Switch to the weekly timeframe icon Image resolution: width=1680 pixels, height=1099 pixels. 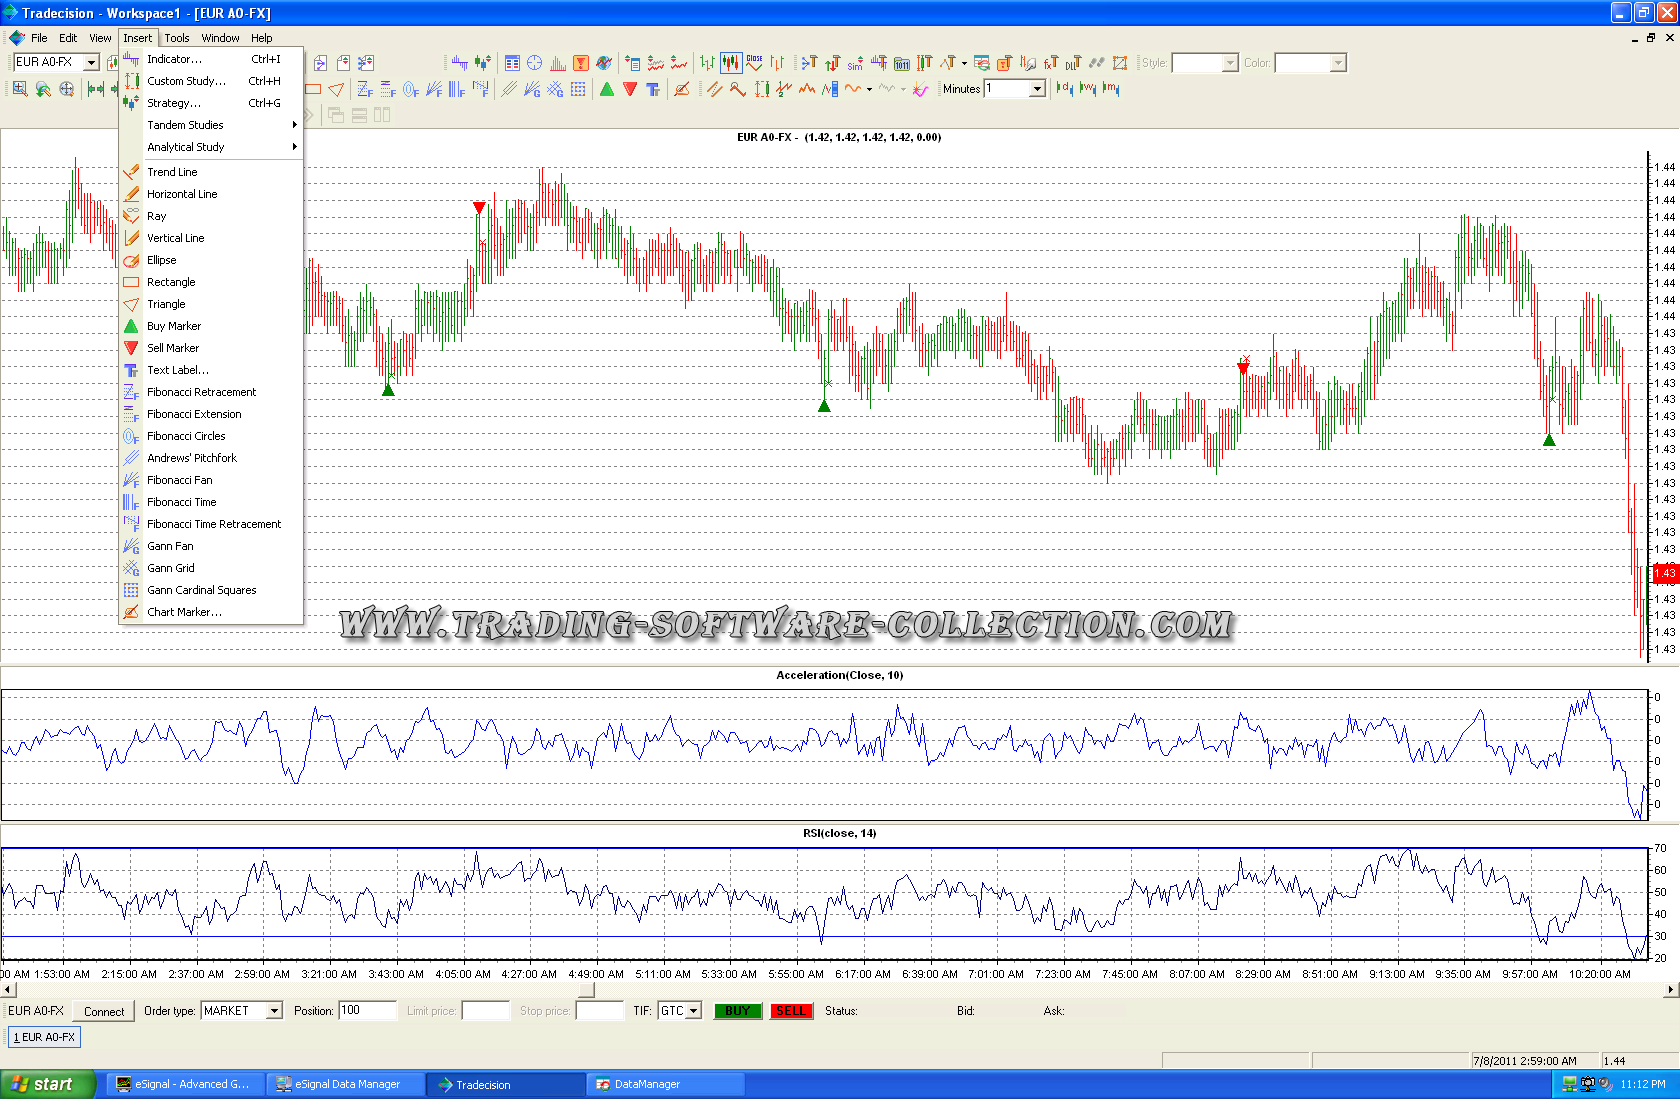1088,89
